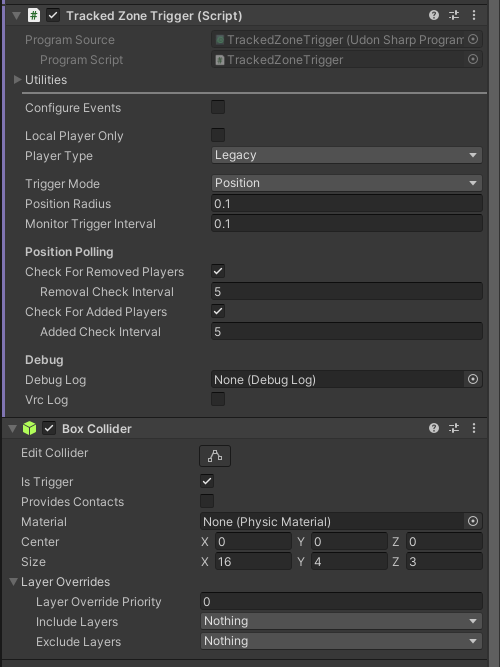Open object picker for Program Source field
Viewport: 500px width, 667px height.
click(473, 40)
